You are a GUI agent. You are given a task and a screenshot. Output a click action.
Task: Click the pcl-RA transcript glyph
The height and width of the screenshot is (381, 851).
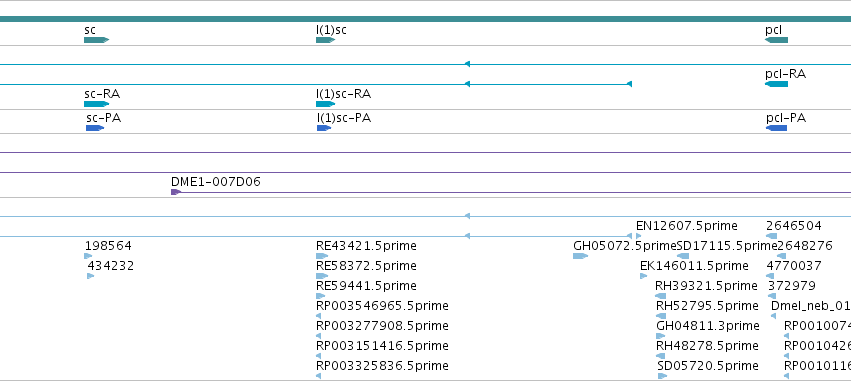pos(776,84)
